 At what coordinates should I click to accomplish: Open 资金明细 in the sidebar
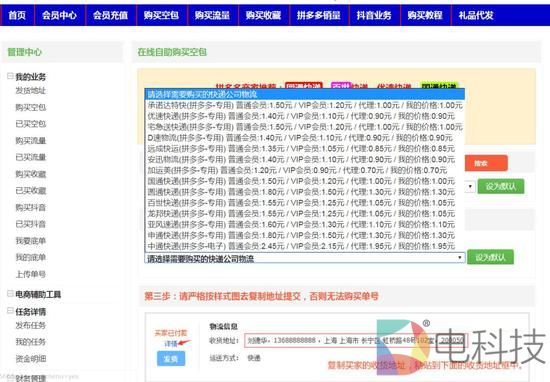31,358
